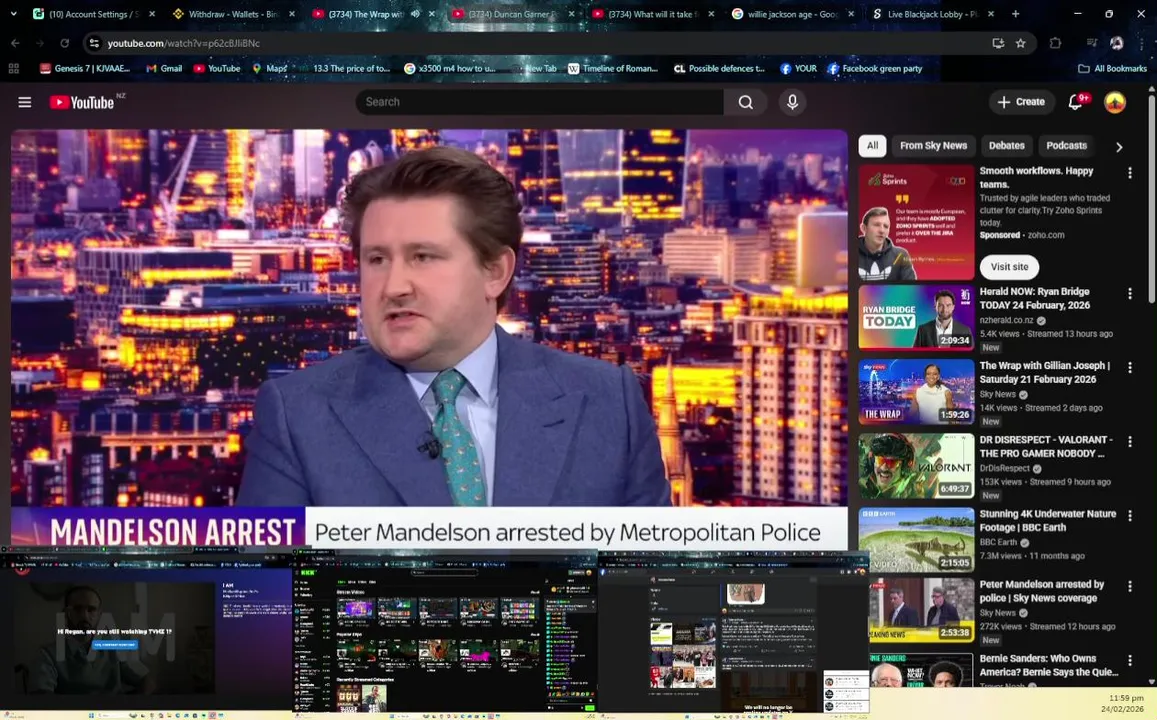Open the account avatar menu

[1114, 102]
